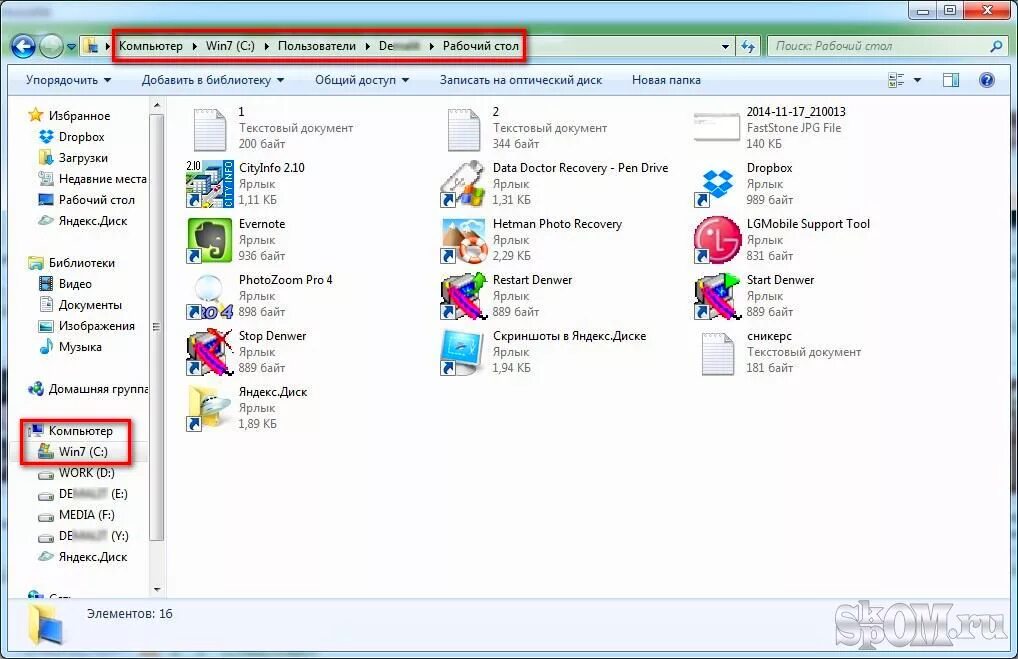This screenshot has width=1018, height=659.
Task: Select the LGMobile Support Tool icon
Action: pyautogui.click(x=717, y=240)
